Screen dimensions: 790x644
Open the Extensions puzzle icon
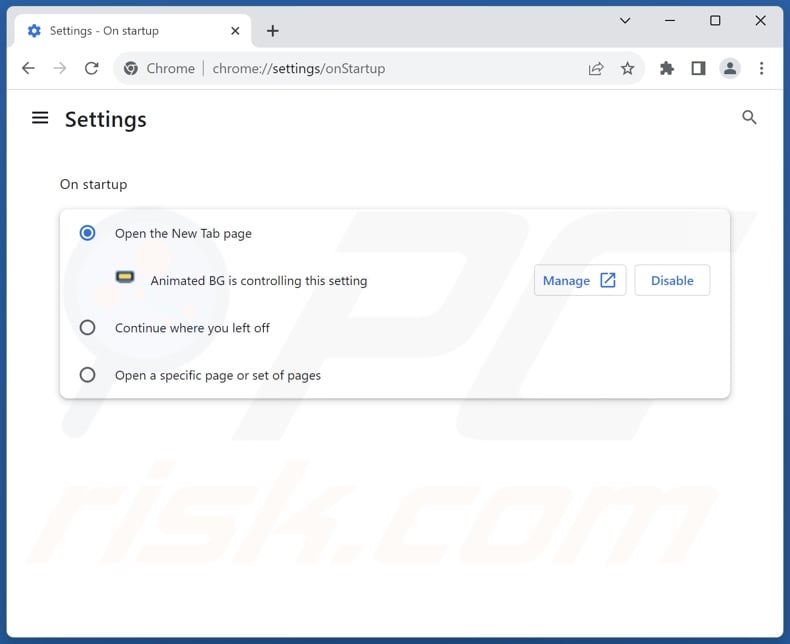[x=667, y=69]
